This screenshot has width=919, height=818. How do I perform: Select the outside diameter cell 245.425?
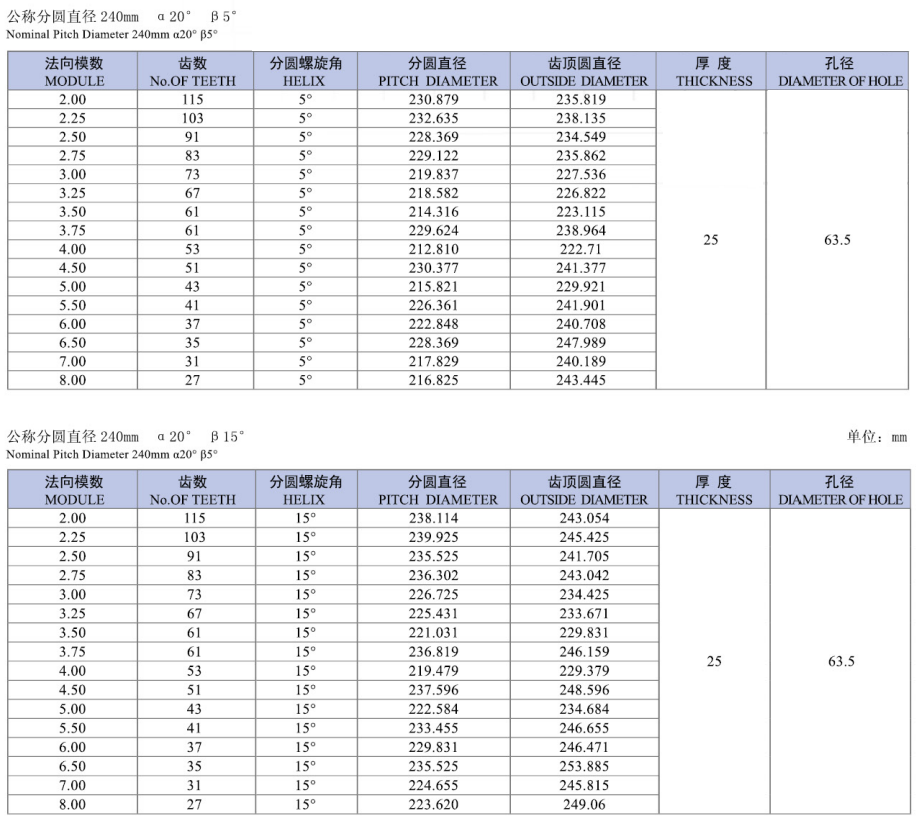(x=584, y=537)
